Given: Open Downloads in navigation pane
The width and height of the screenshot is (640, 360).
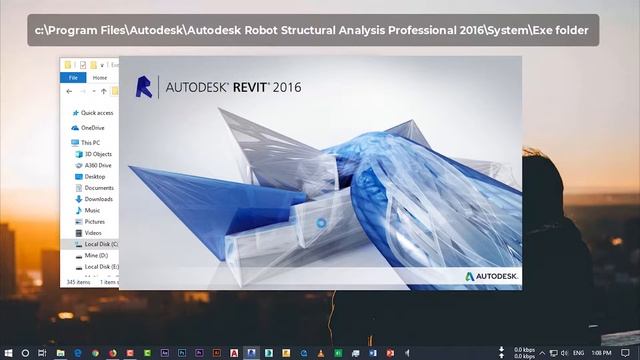Looking at the screenshot, I should pos(94,199).
